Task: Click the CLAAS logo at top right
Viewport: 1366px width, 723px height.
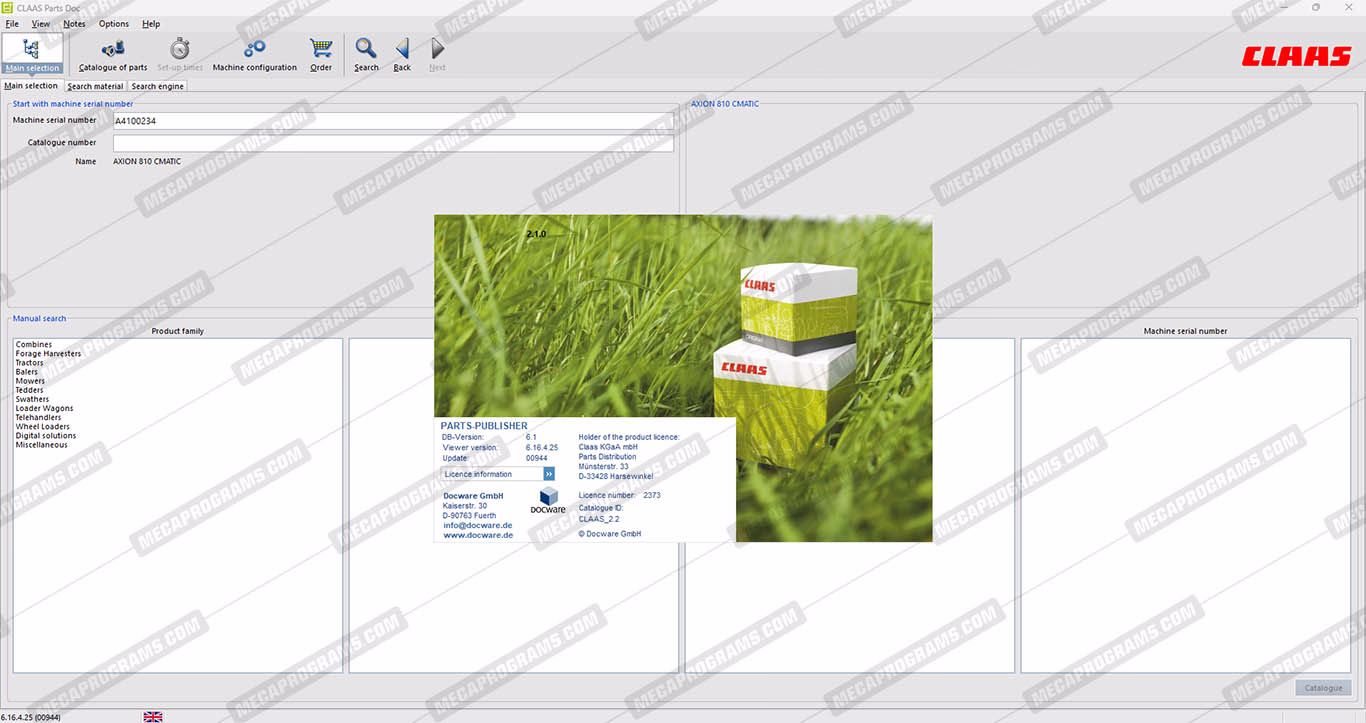Action: tap(1296, 57)
